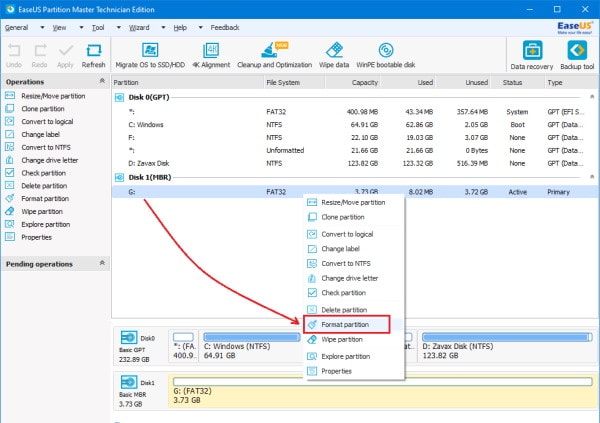Refresh the disk list
The width and height of the screenshot is (600, 423).
(x=93, y=56)
